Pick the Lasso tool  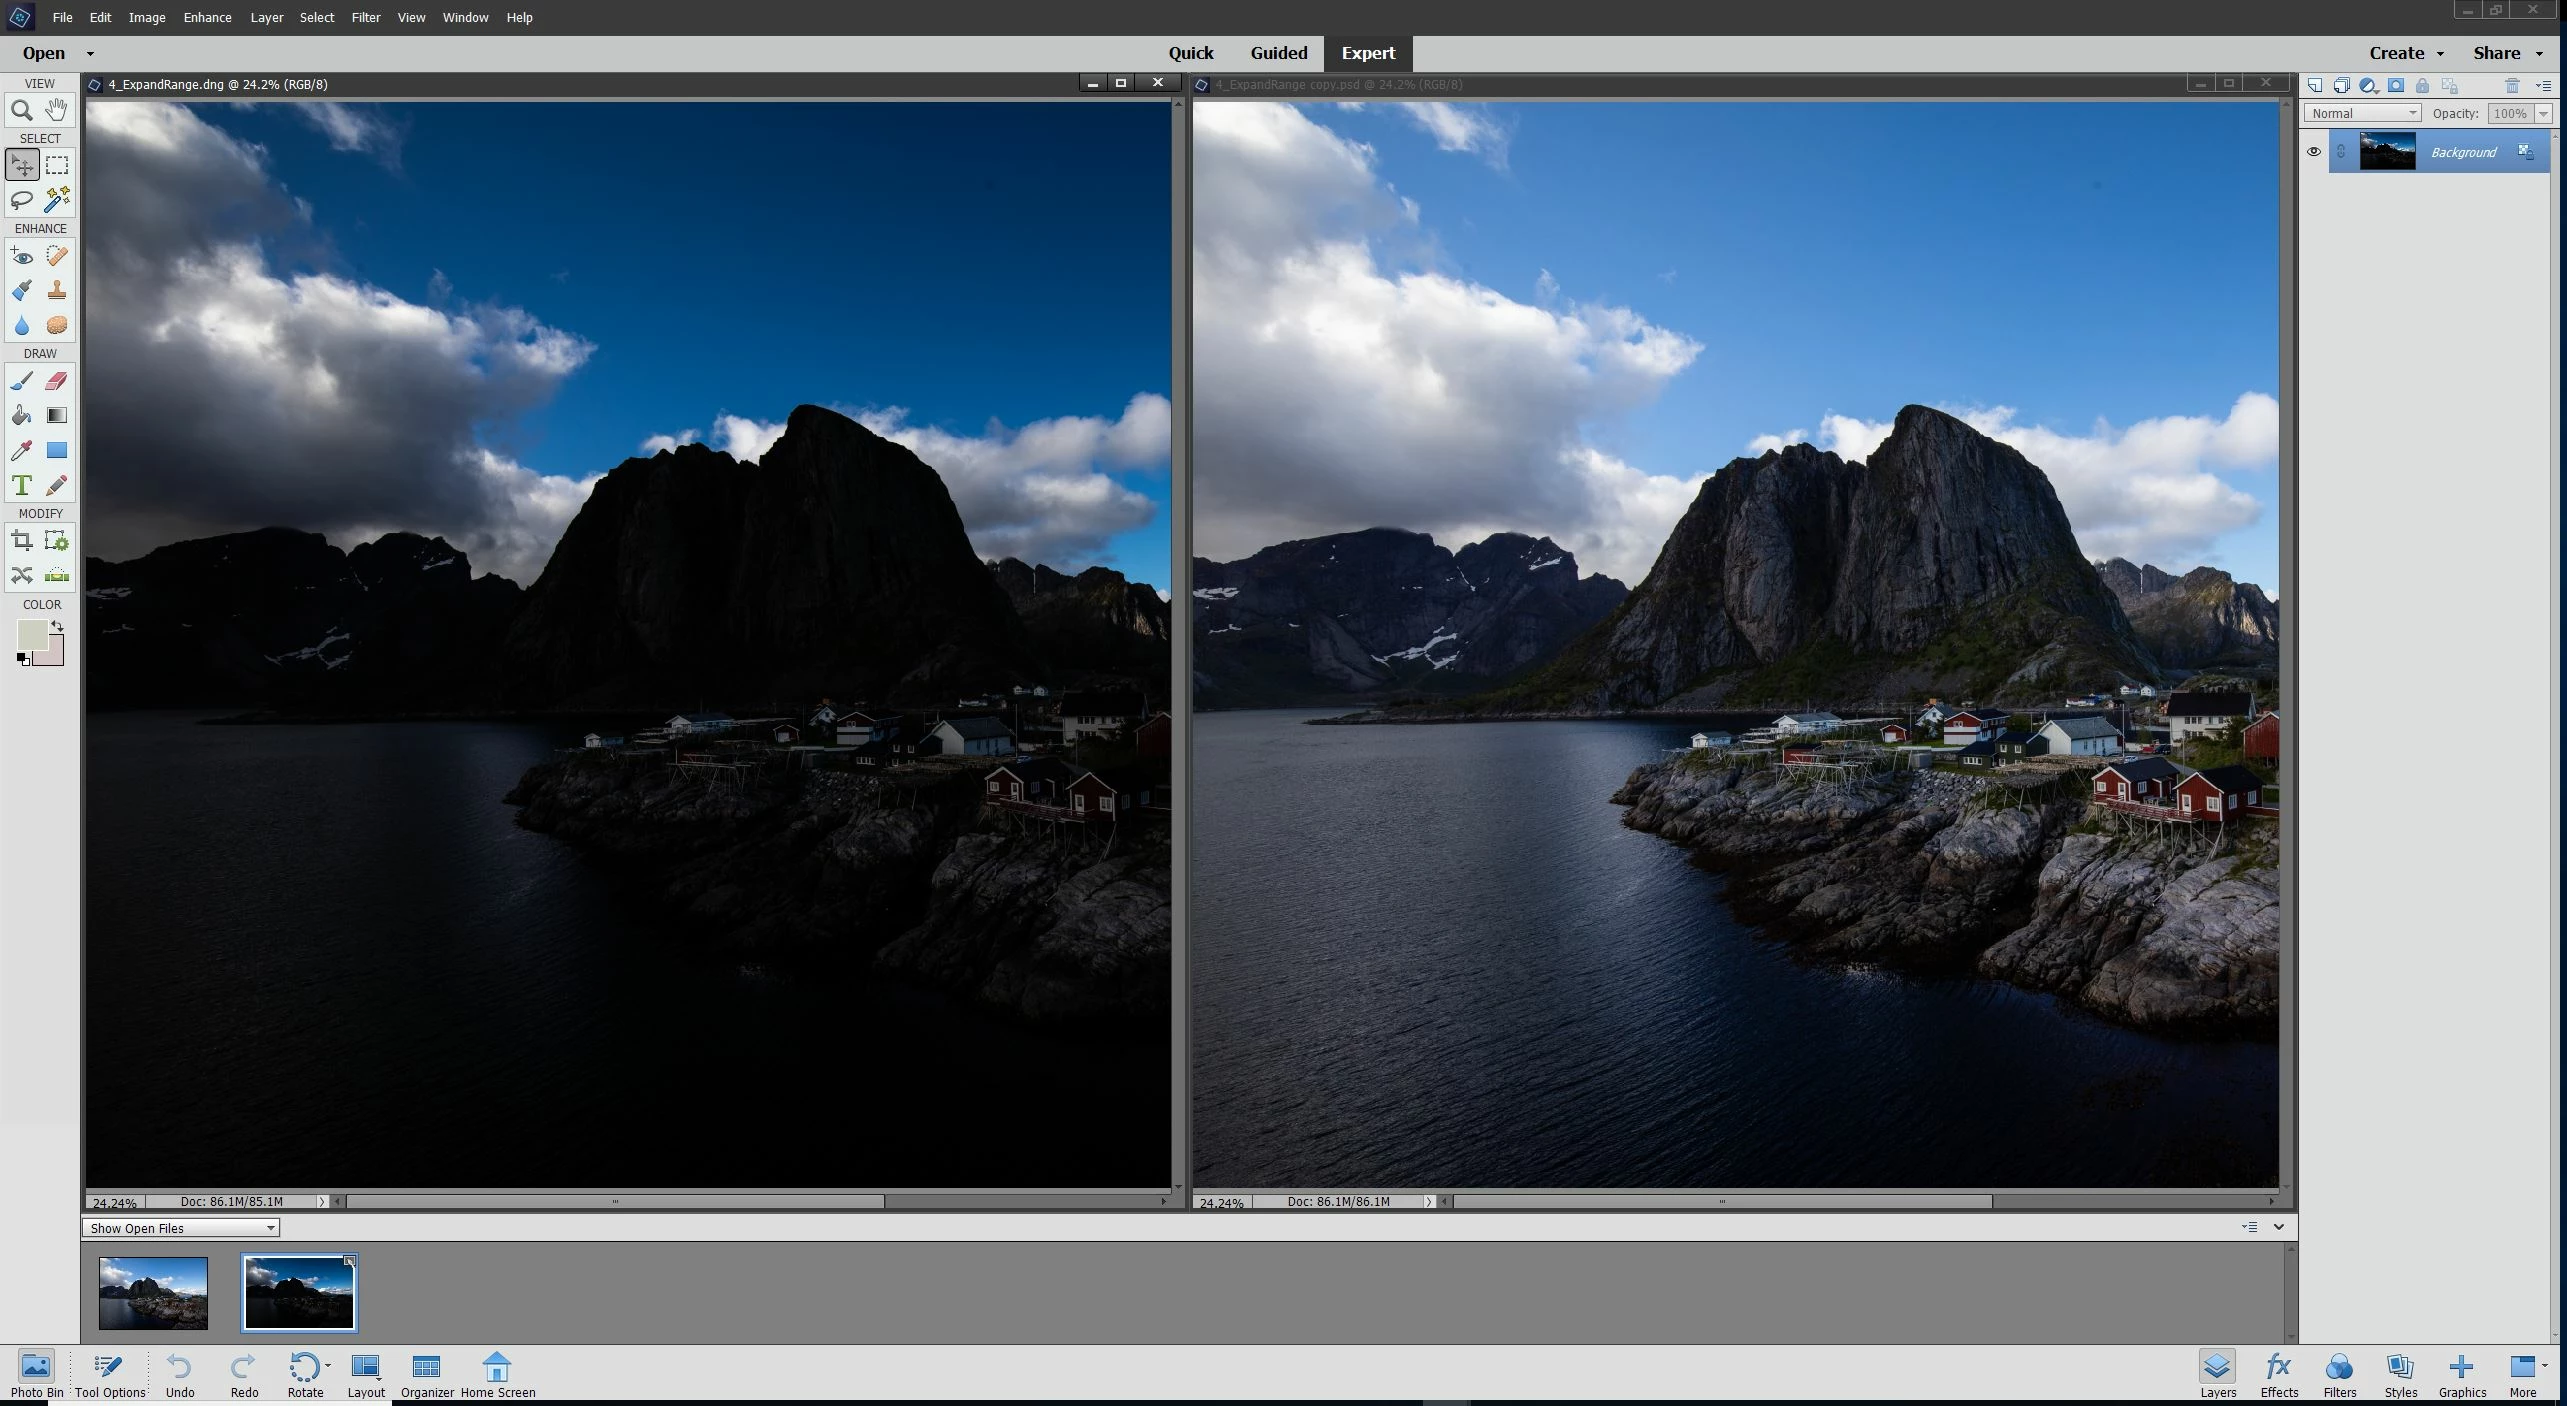21,200
